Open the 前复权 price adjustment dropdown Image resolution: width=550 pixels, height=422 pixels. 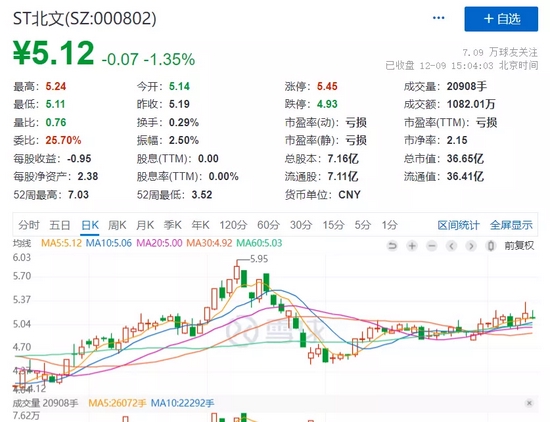[x=519, y=246]
